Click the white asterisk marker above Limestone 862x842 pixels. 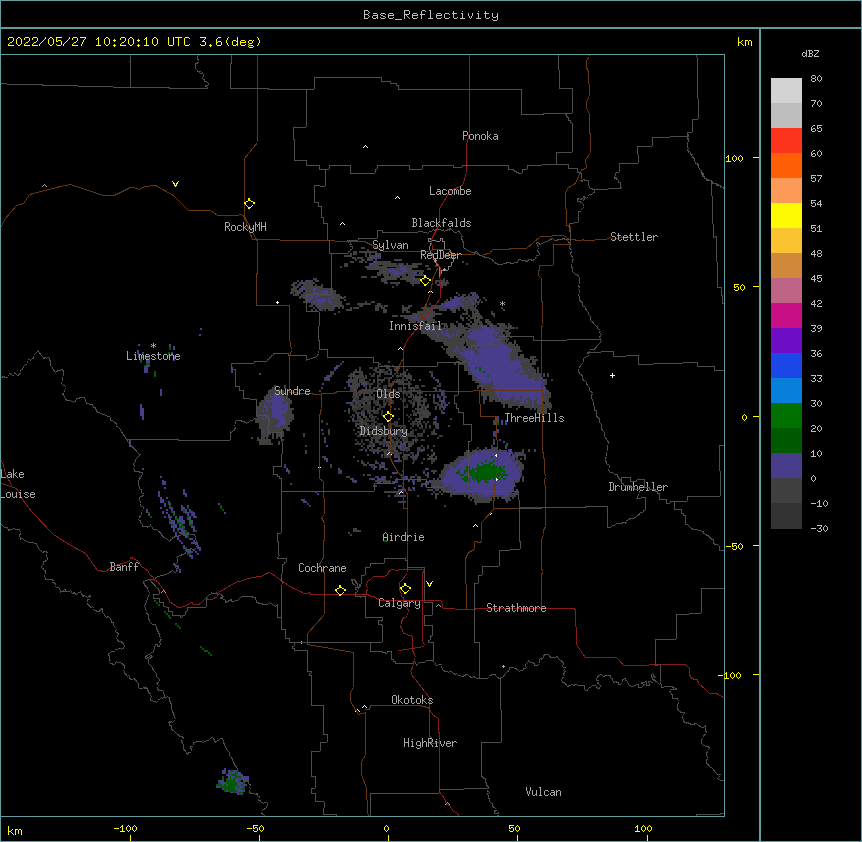pos(153,346)
